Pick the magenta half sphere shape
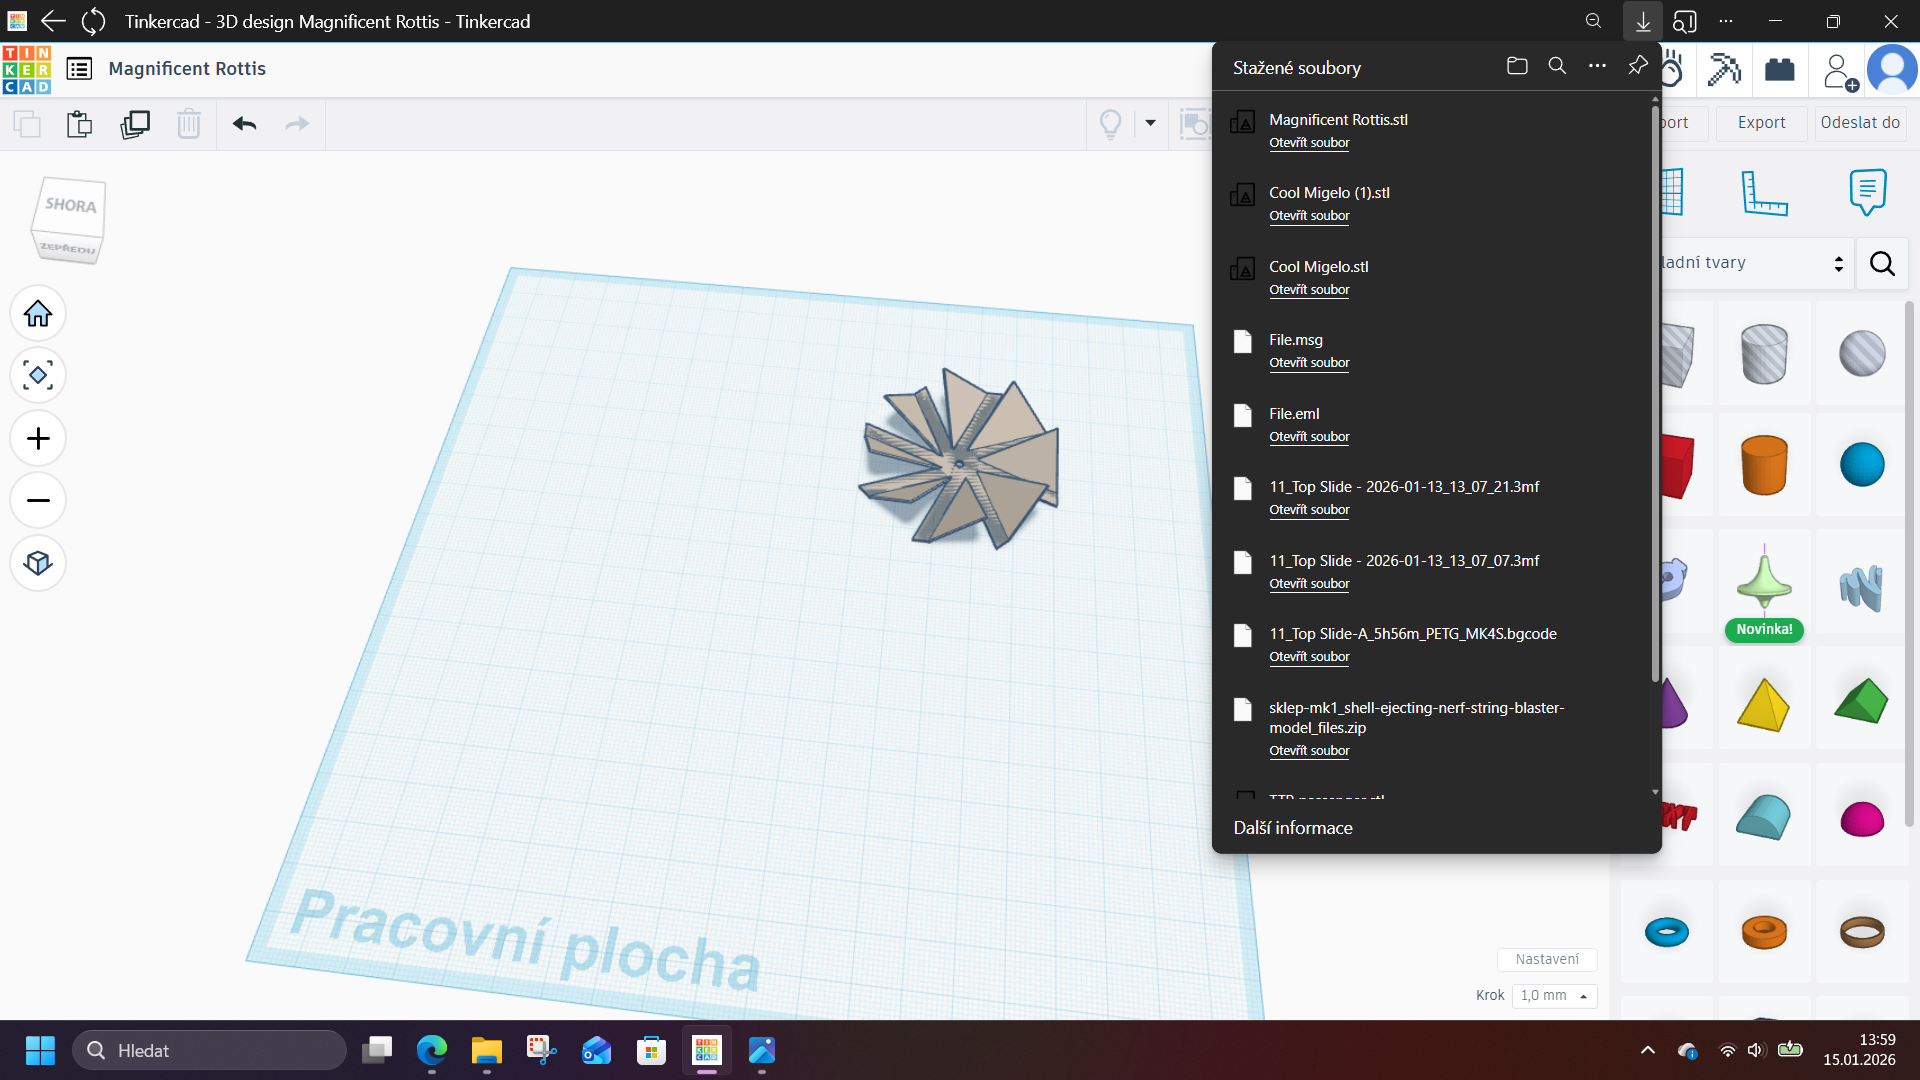Image resolution: width=1920 pixels, height=1080 pixels. [x=1862, y=817]
